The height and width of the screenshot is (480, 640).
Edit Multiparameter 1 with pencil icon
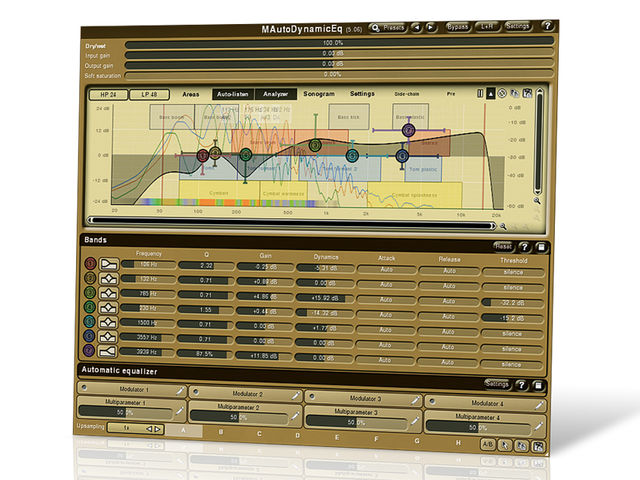pos(179,411)
